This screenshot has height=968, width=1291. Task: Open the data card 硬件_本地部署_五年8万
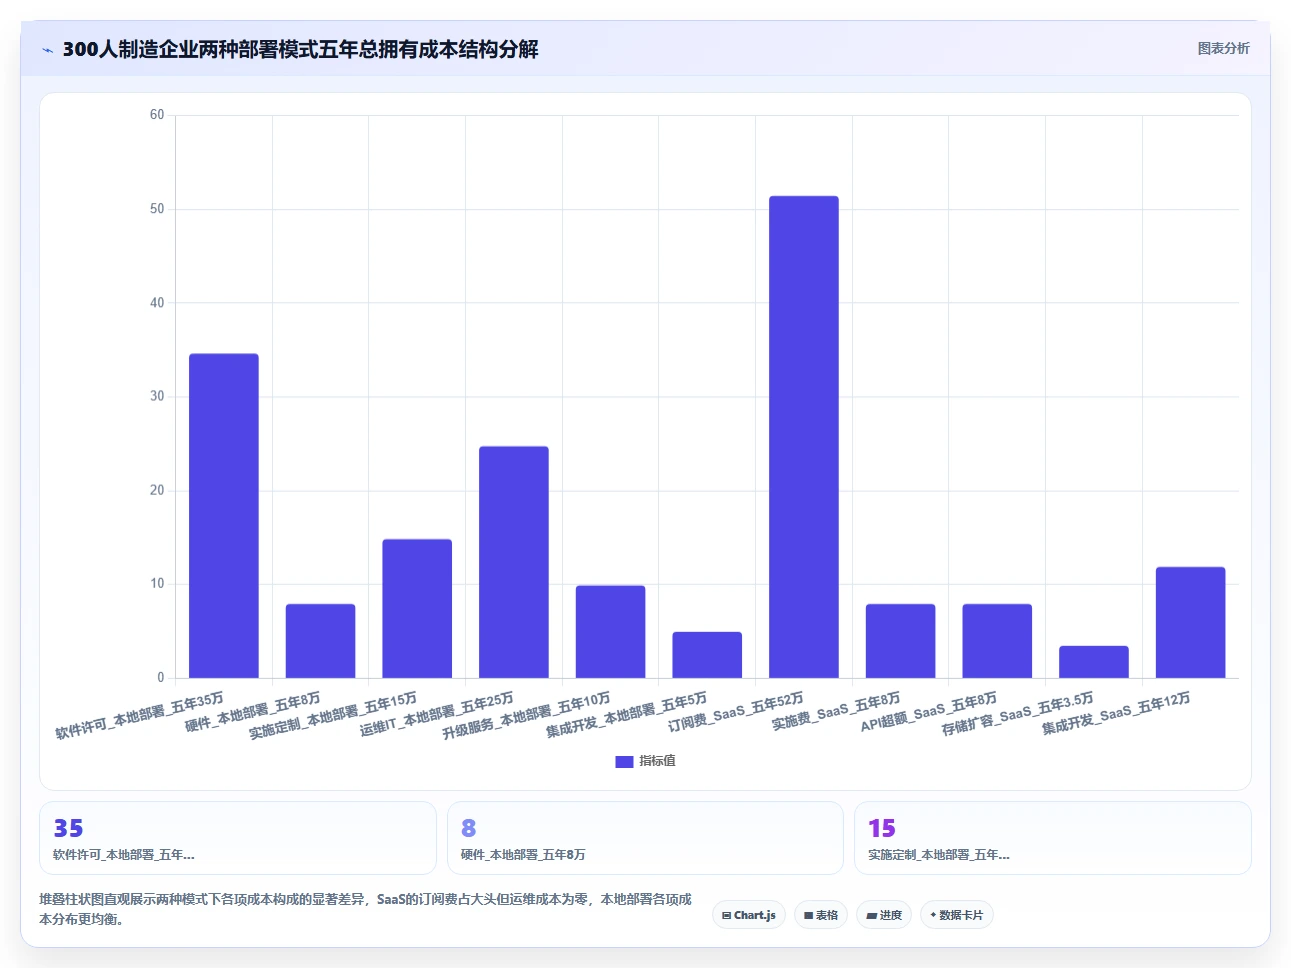(645, 838)
